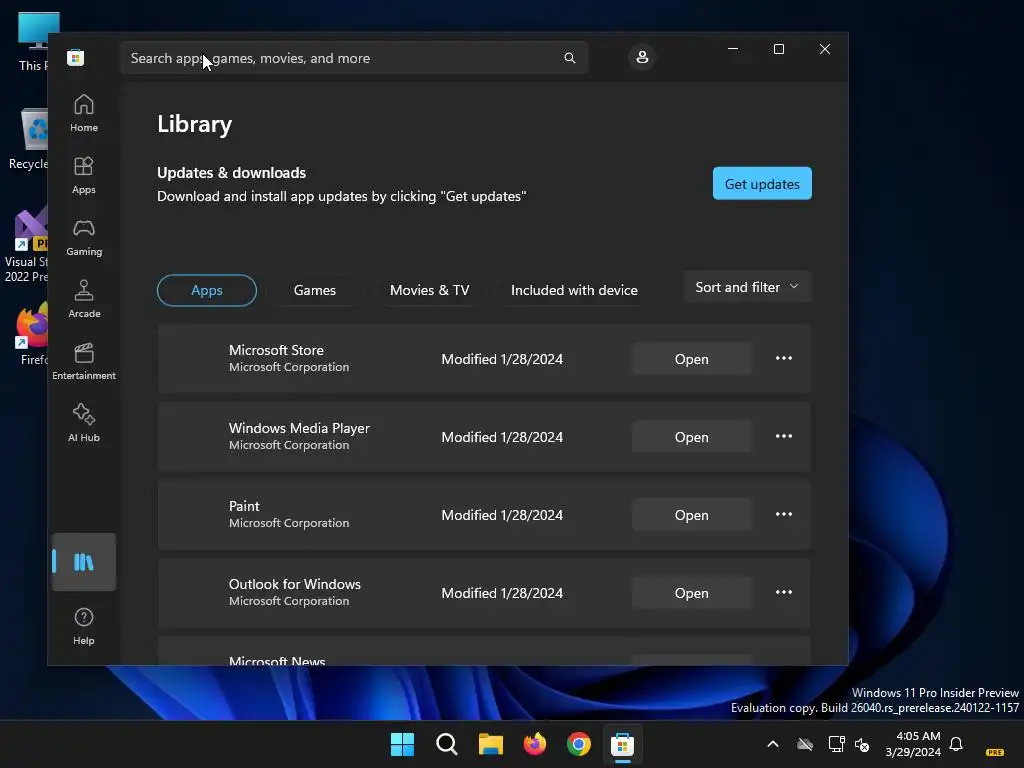
Task: Click the taskbar clock and date
Action: click(913, 744)
